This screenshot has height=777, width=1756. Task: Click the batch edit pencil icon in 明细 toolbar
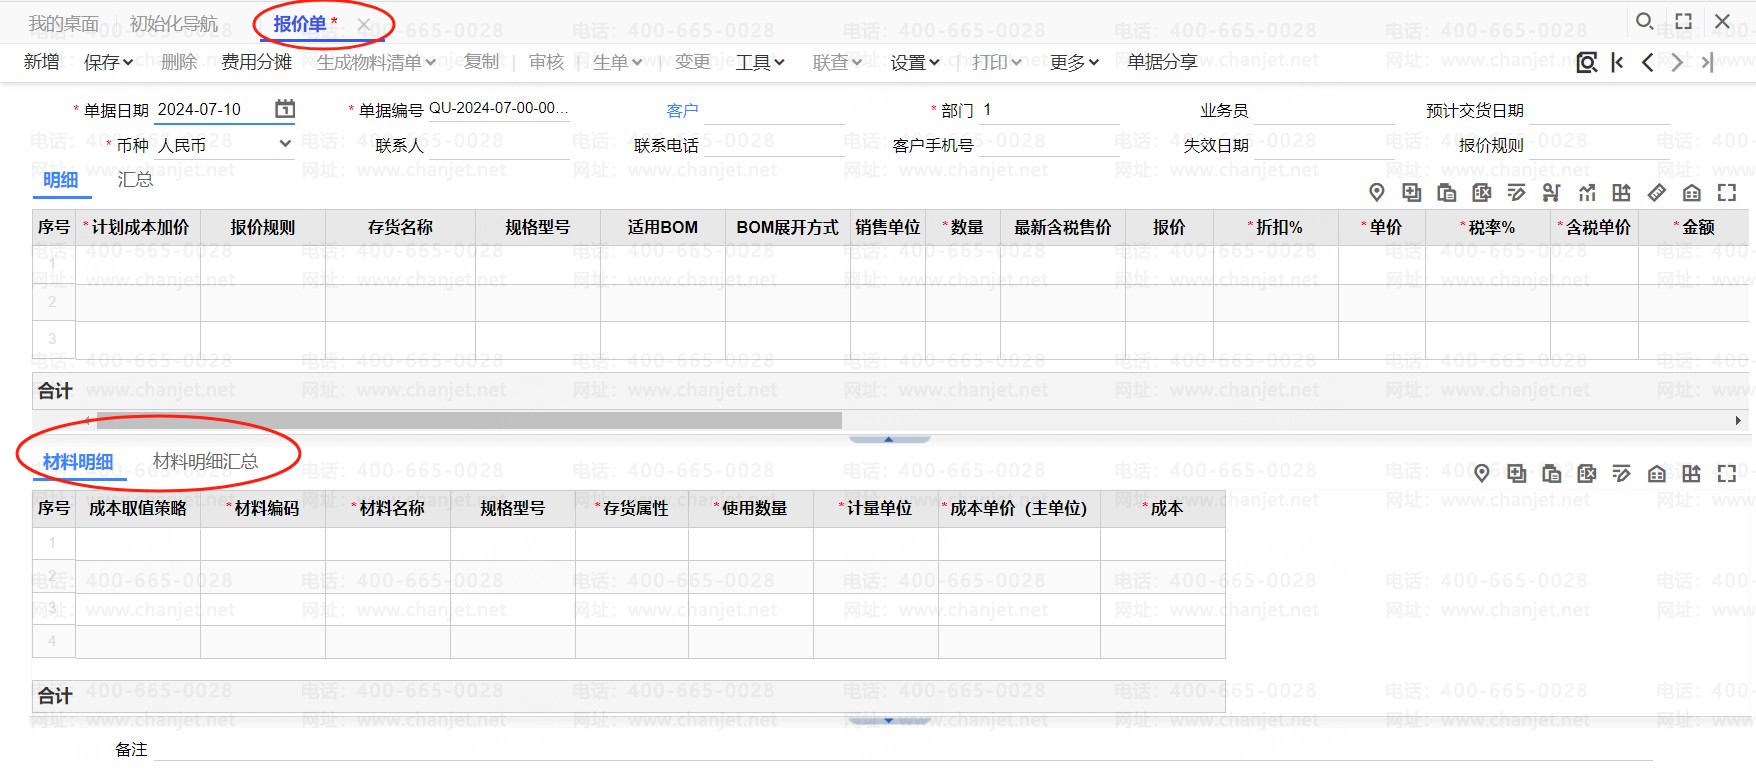[x=1517, y=193]
